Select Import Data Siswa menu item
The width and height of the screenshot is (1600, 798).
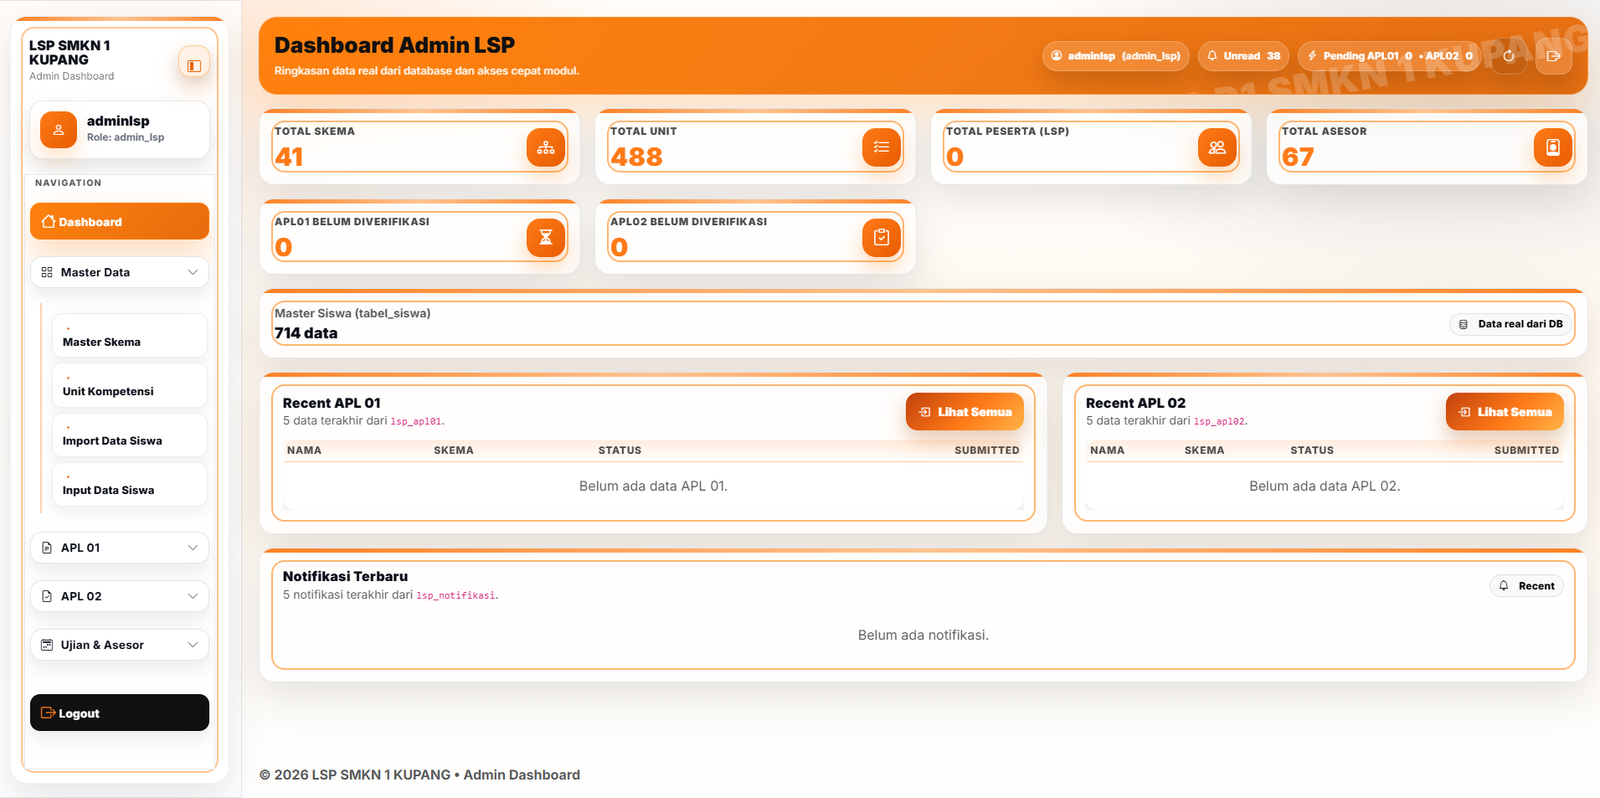click(x=129, y=435)
